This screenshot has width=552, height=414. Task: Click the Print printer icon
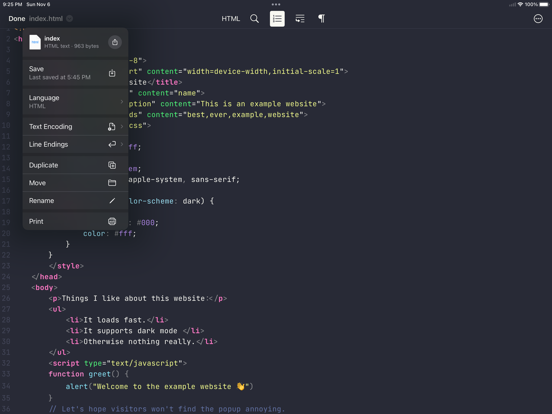tap(112, 221)
